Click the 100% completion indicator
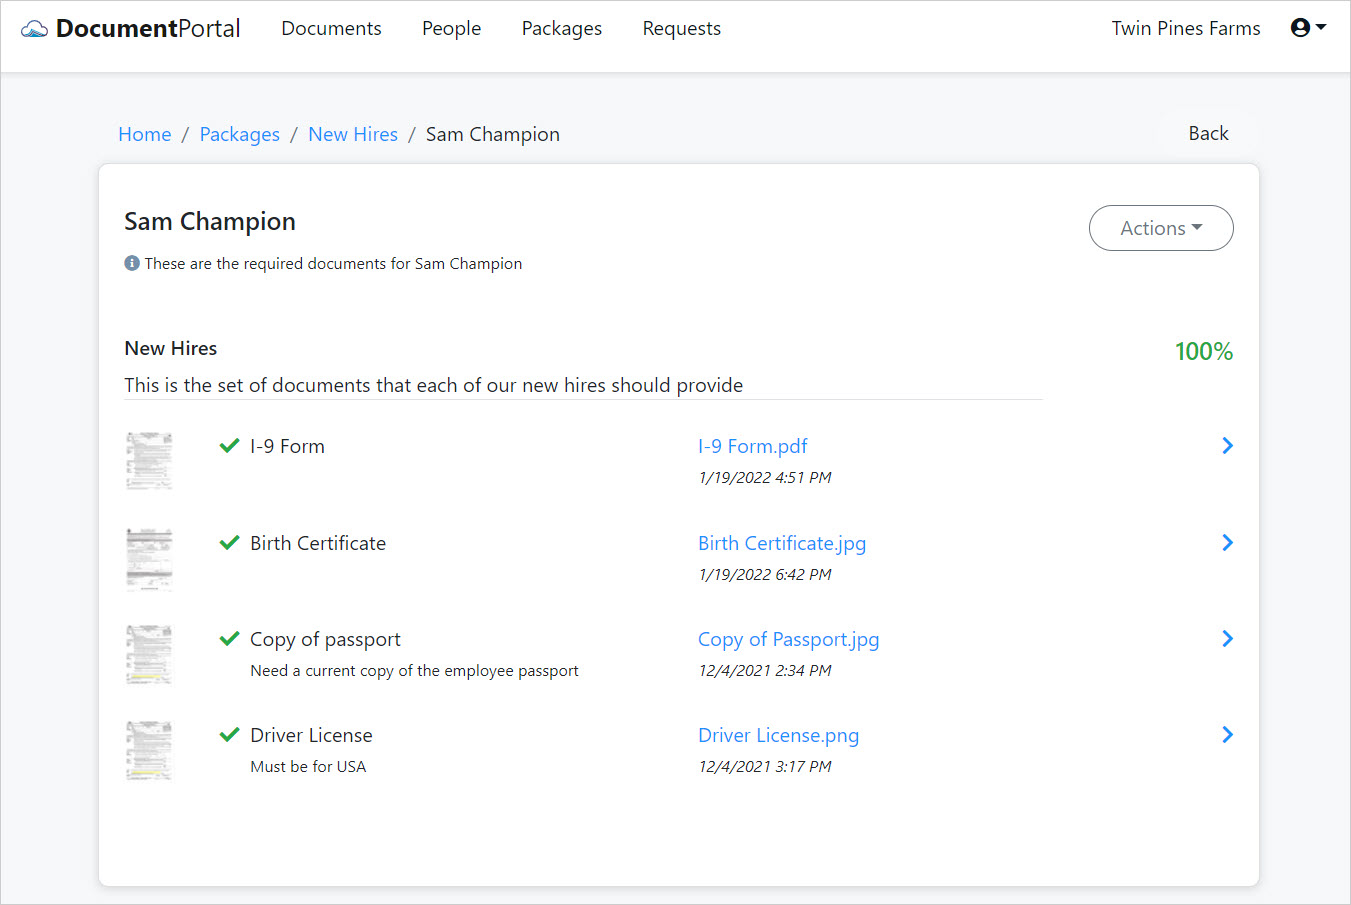This screenshot has height=905, width=1351. pyautogui.click(x=1203, y=351)
